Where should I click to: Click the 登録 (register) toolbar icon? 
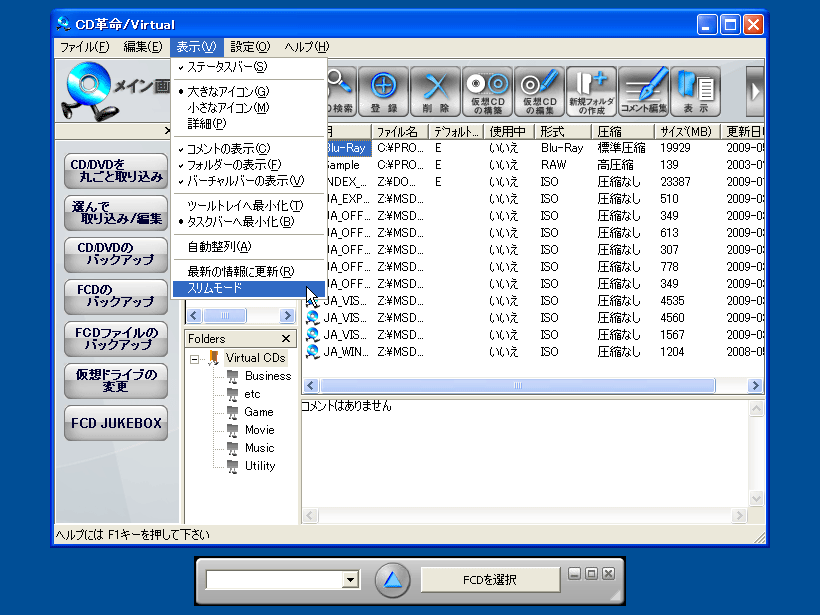tap(383, 92)
